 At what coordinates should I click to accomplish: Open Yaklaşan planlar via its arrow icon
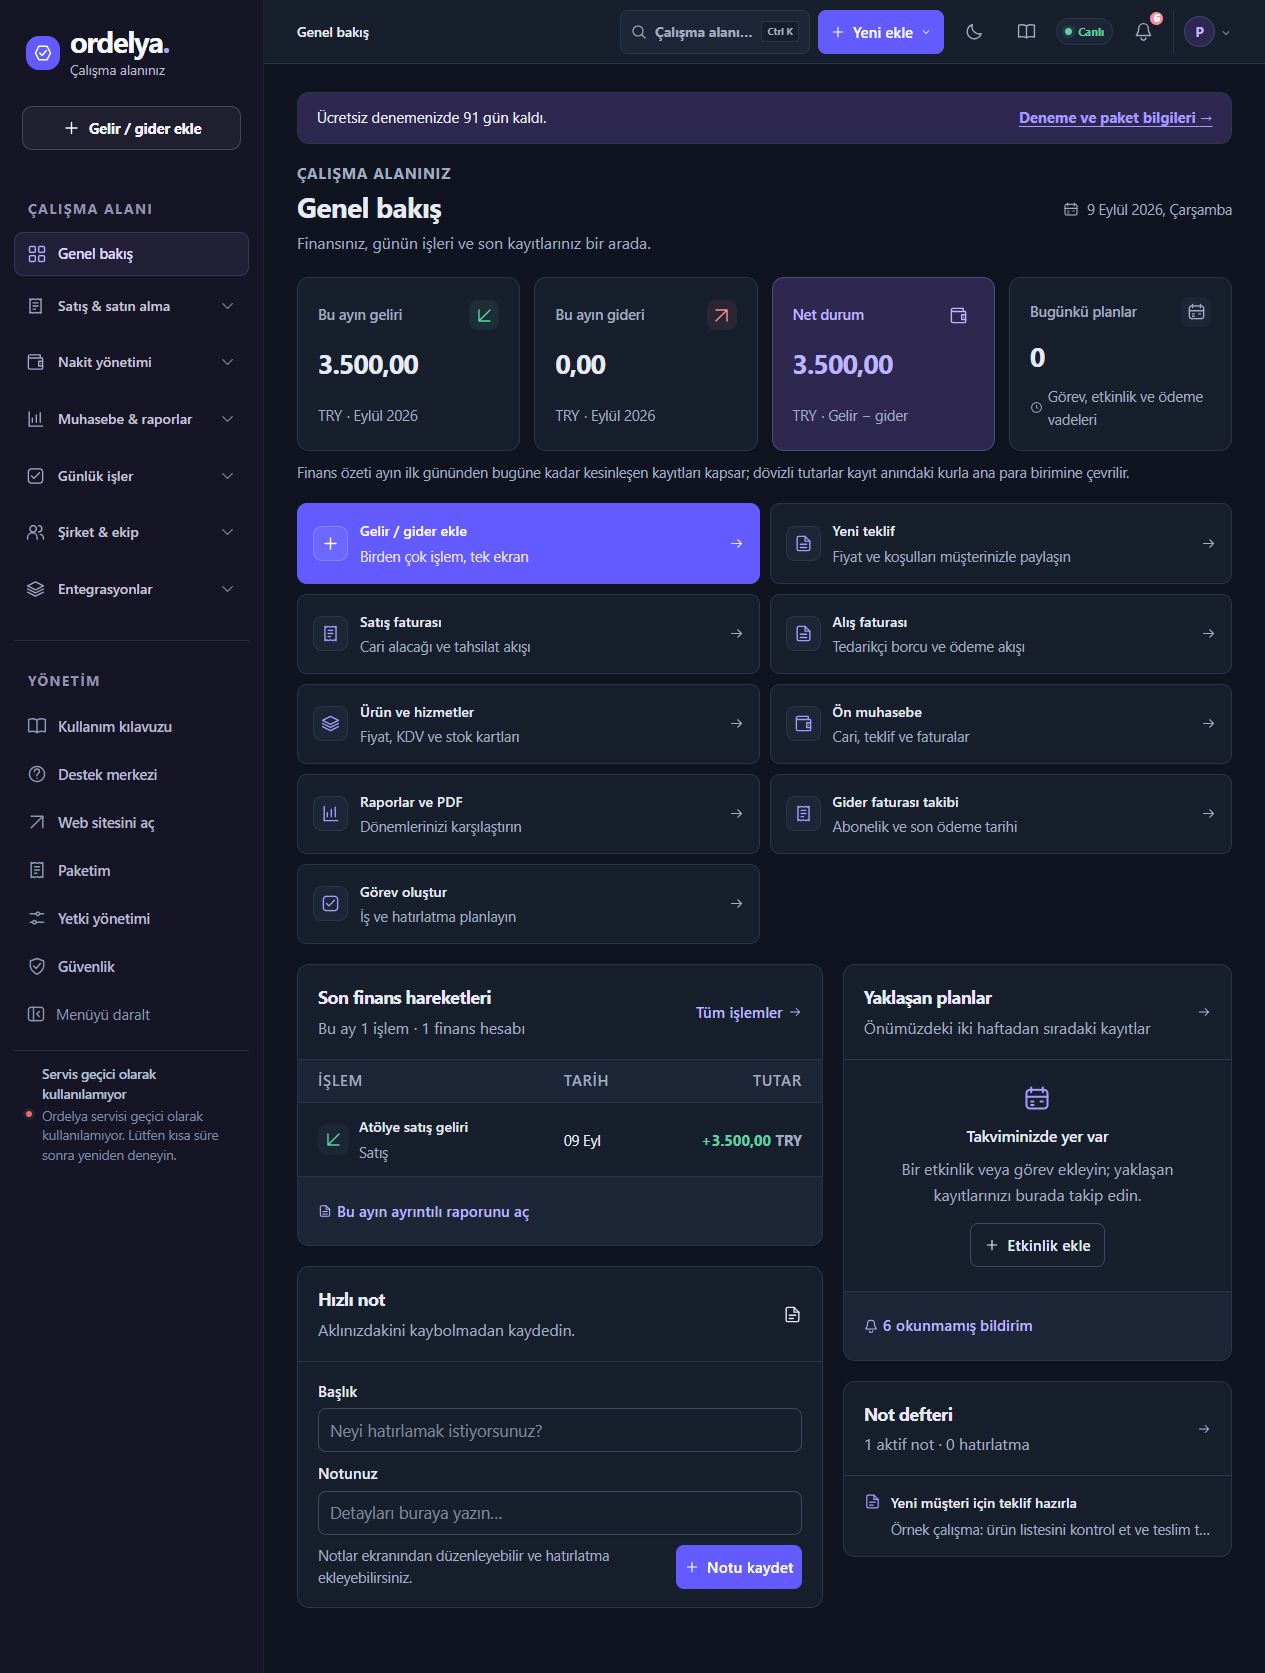pos(1204,1012)
